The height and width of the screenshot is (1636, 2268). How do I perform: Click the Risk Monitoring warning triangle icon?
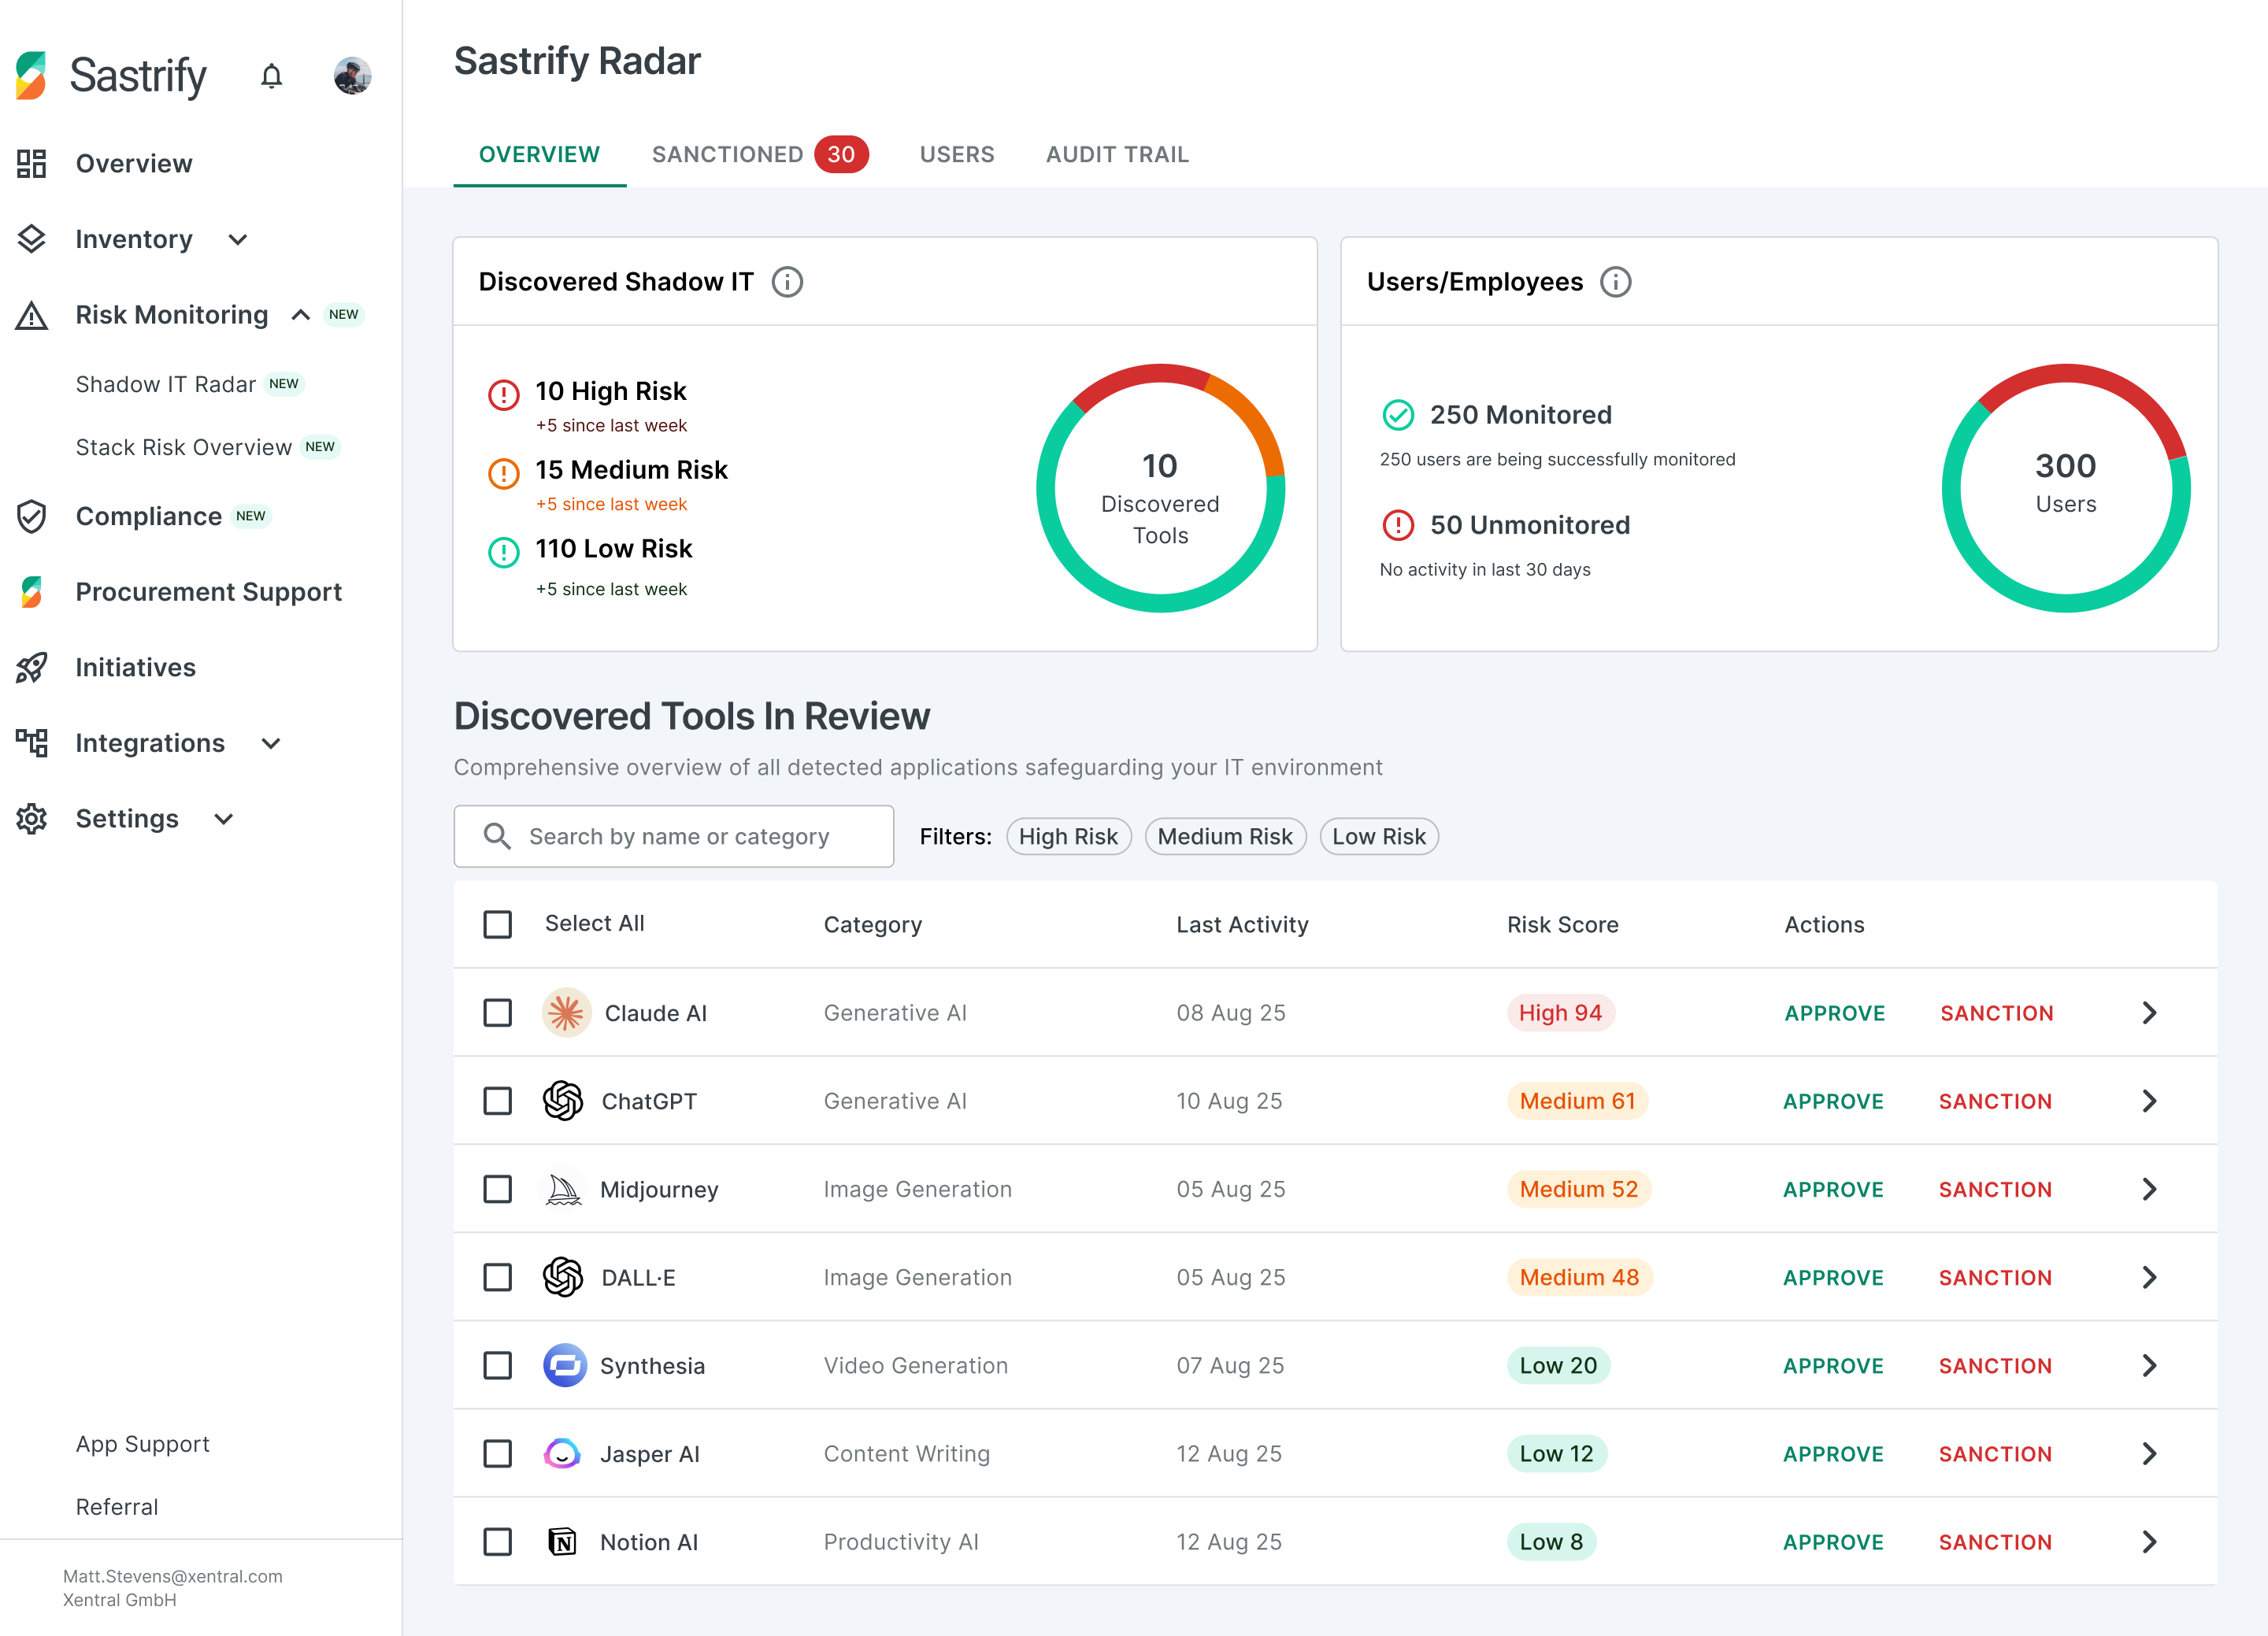32,315
